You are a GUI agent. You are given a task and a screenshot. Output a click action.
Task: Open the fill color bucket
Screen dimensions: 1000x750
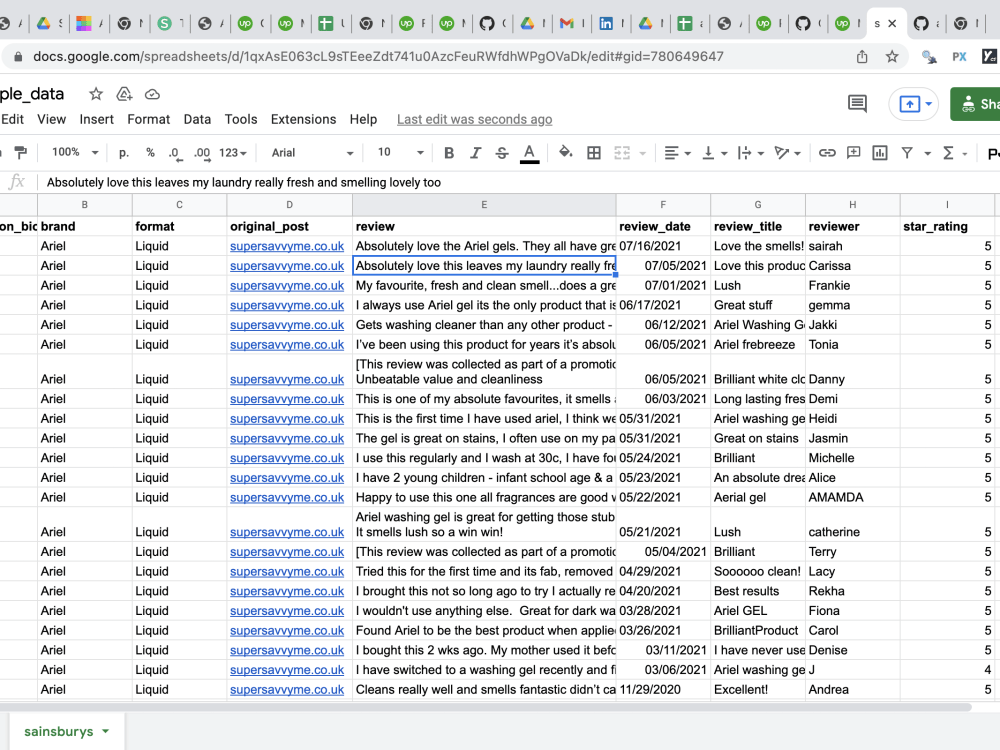point(566,153)
